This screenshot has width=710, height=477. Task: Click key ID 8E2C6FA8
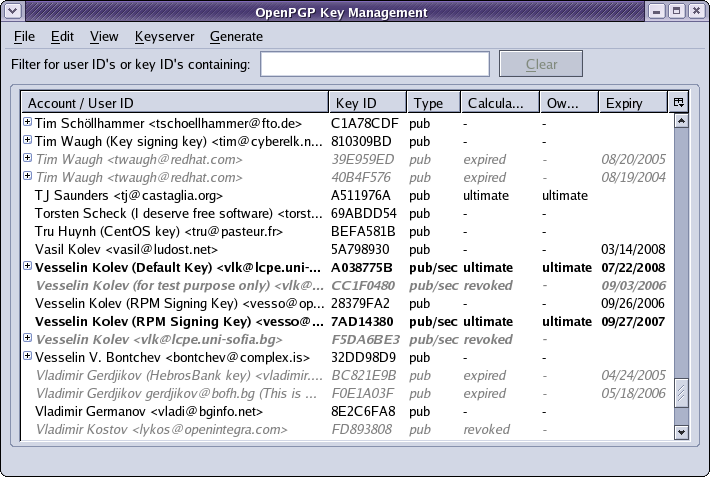363,411
